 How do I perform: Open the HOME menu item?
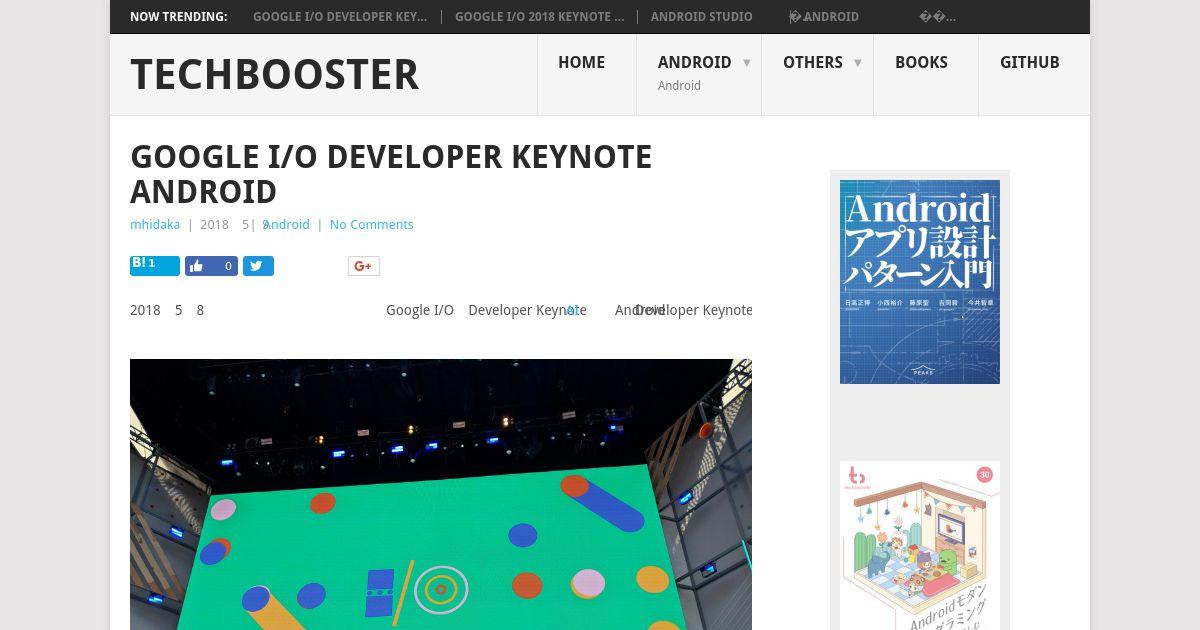point(582,62)
